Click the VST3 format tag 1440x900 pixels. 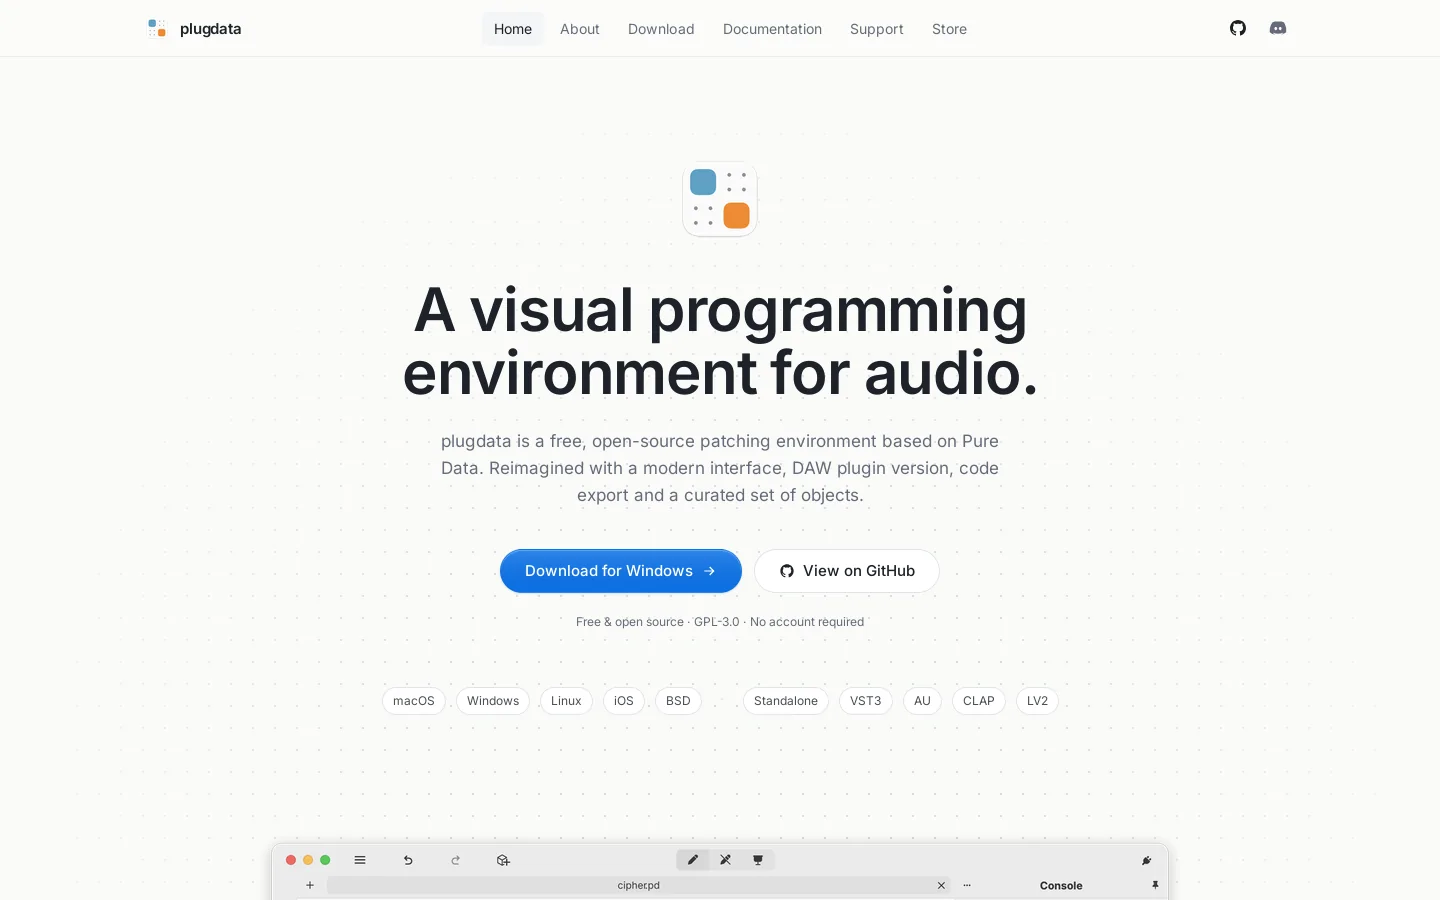(866, 701)
